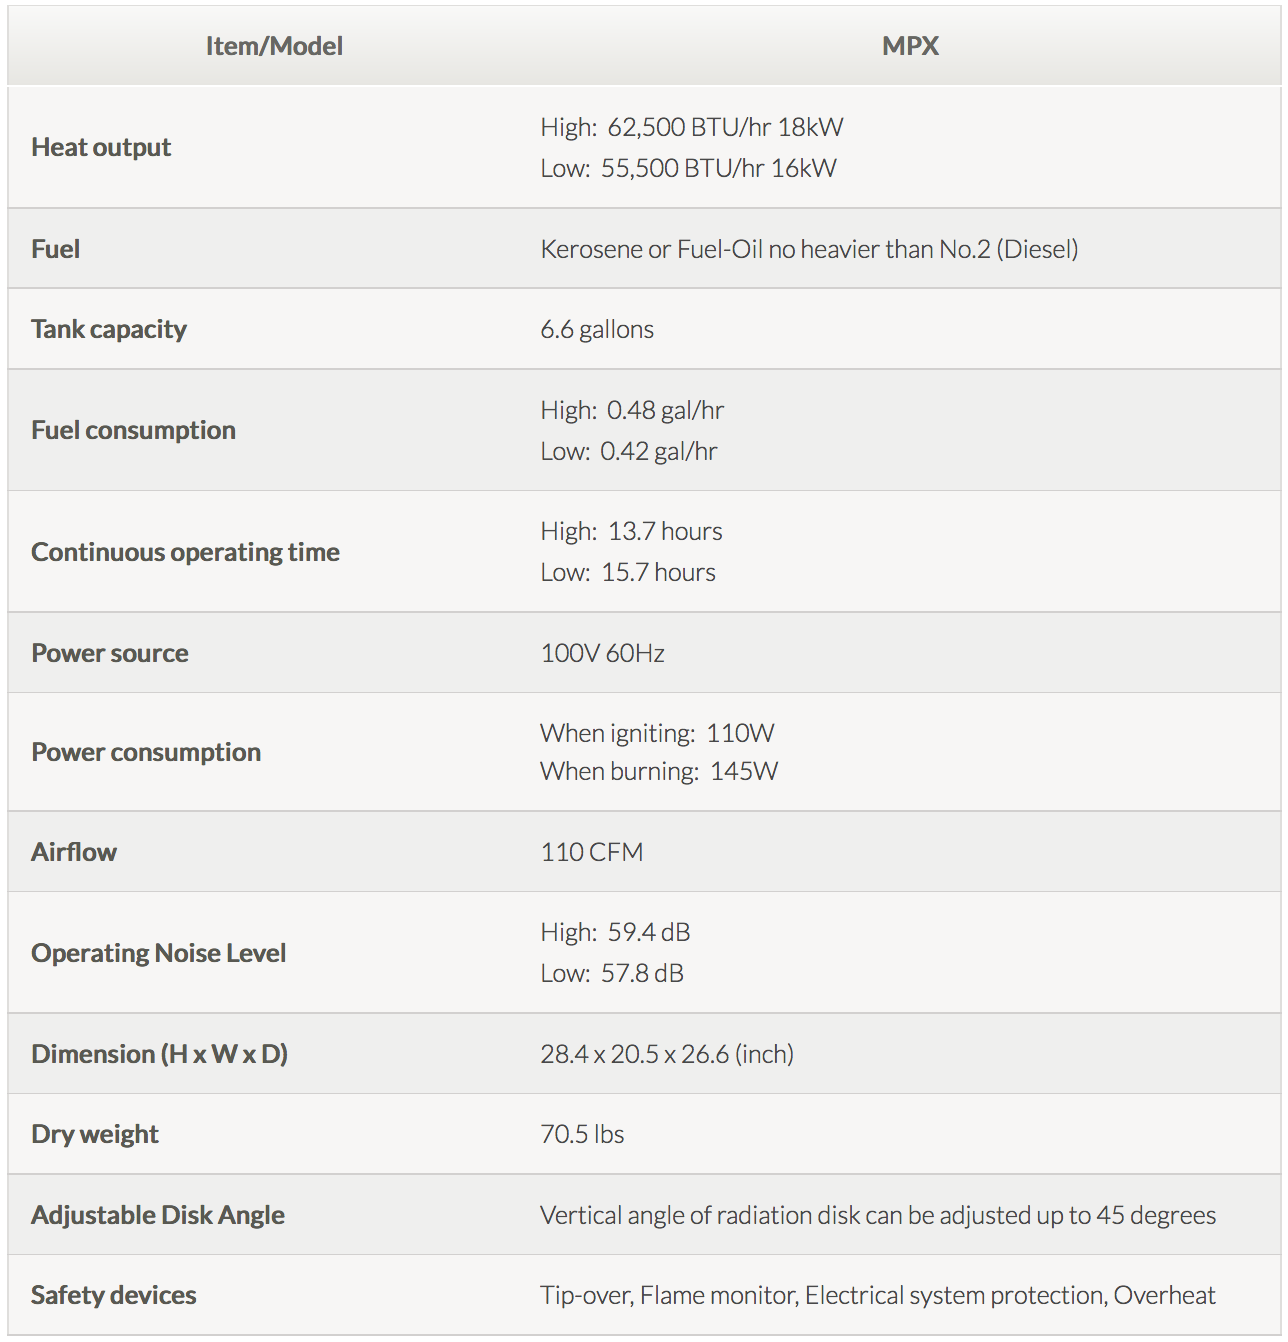Select the Operating Noise Level label
Screen dimensions: 1288x1342
(x=158, y=953)
